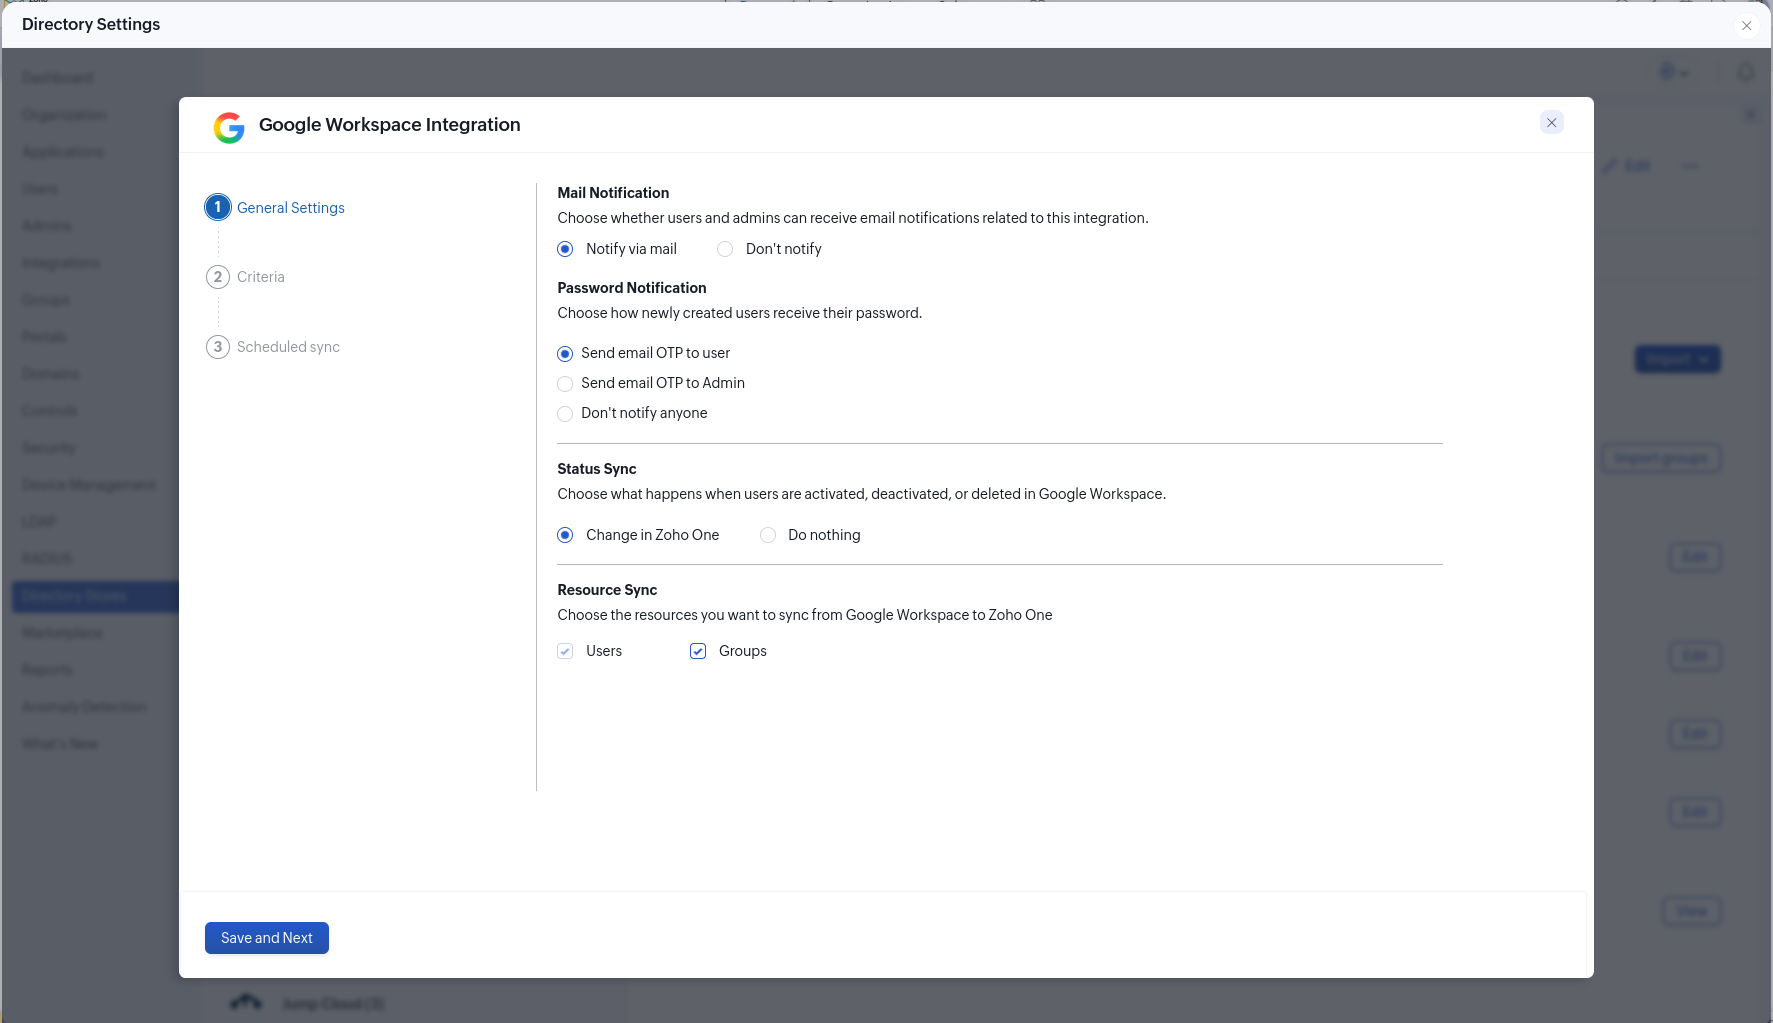Open the blue Import dropdown behind dialog

(x=1677, y=359)
